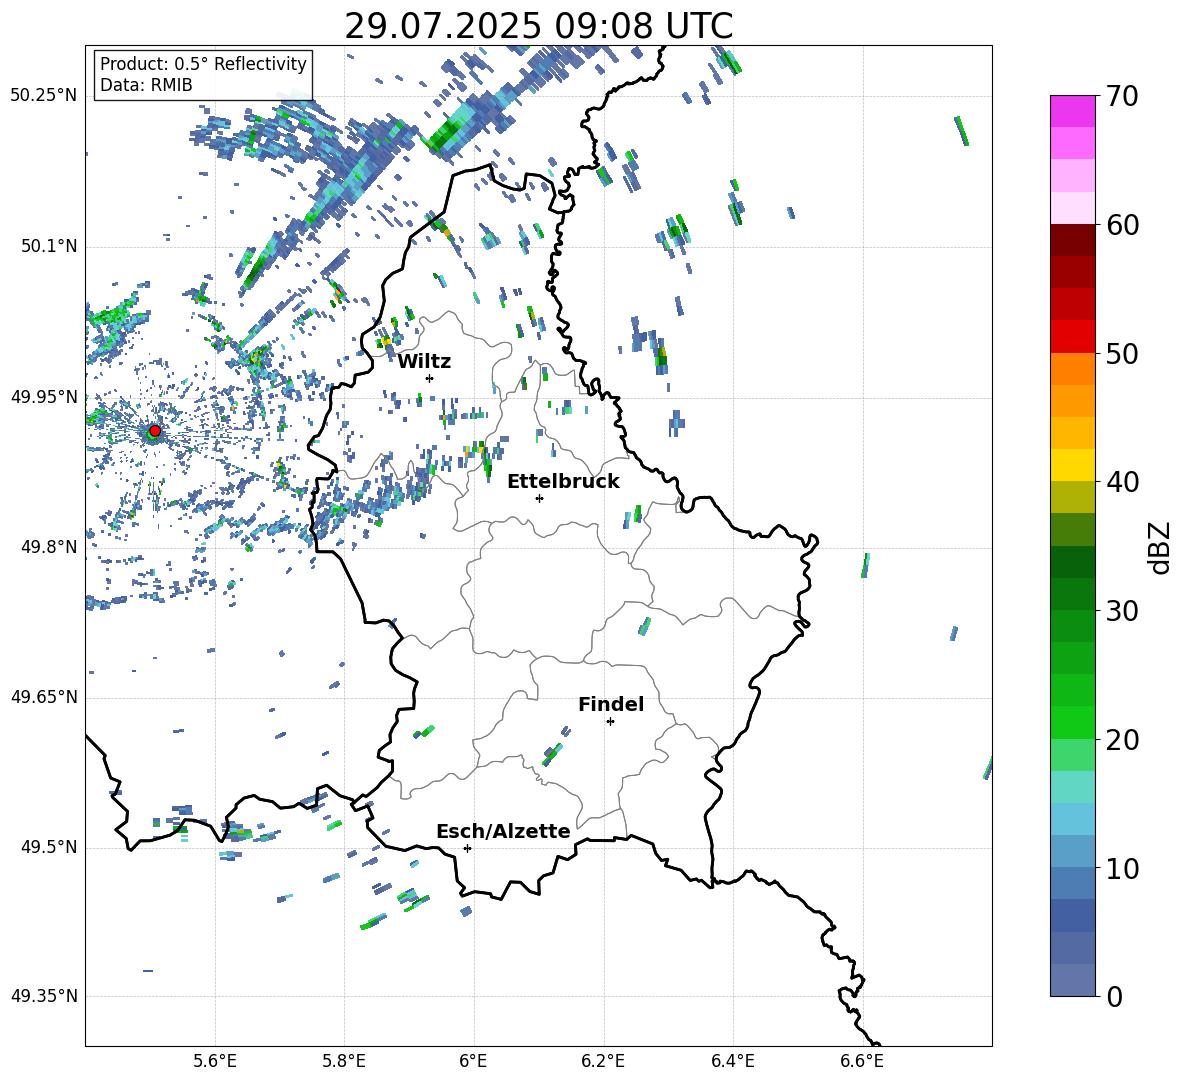Click the 70 value on colorbar
The image size is (1184, 1081).
(1122, 96)
